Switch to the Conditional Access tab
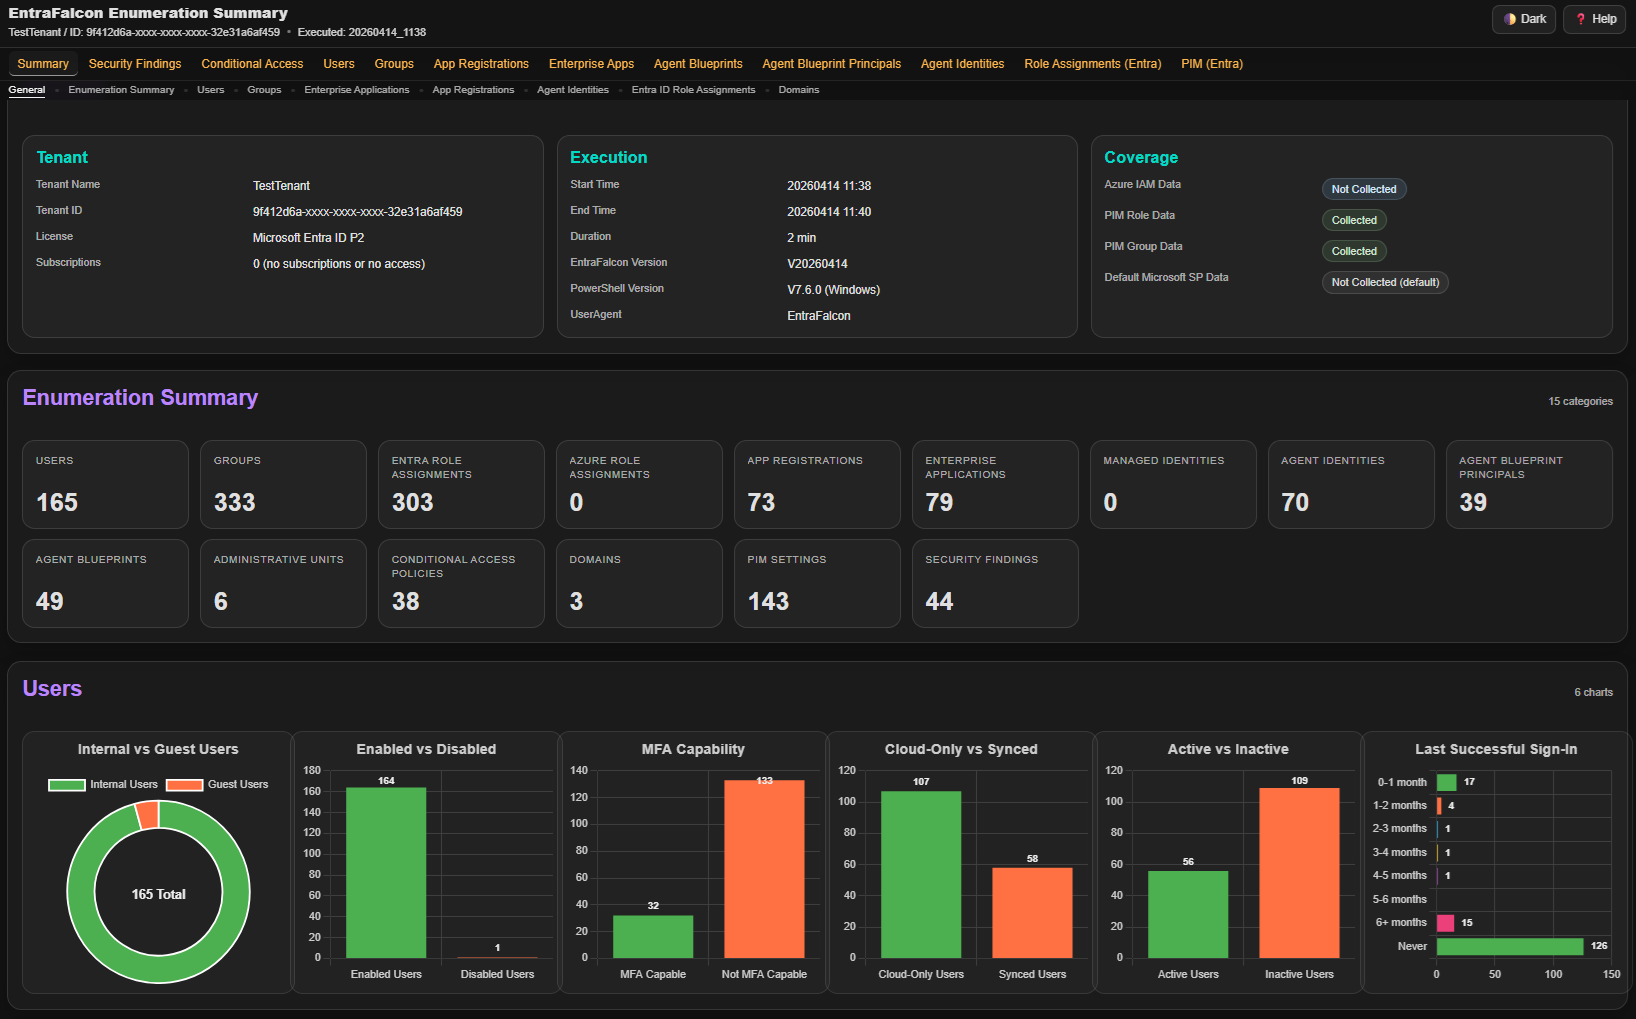 coord(252,64)
